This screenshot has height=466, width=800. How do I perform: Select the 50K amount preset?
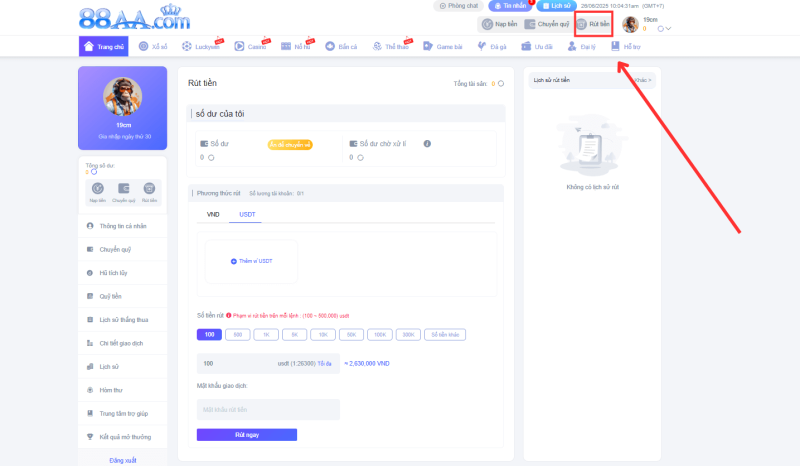click(x=352, y=335)
